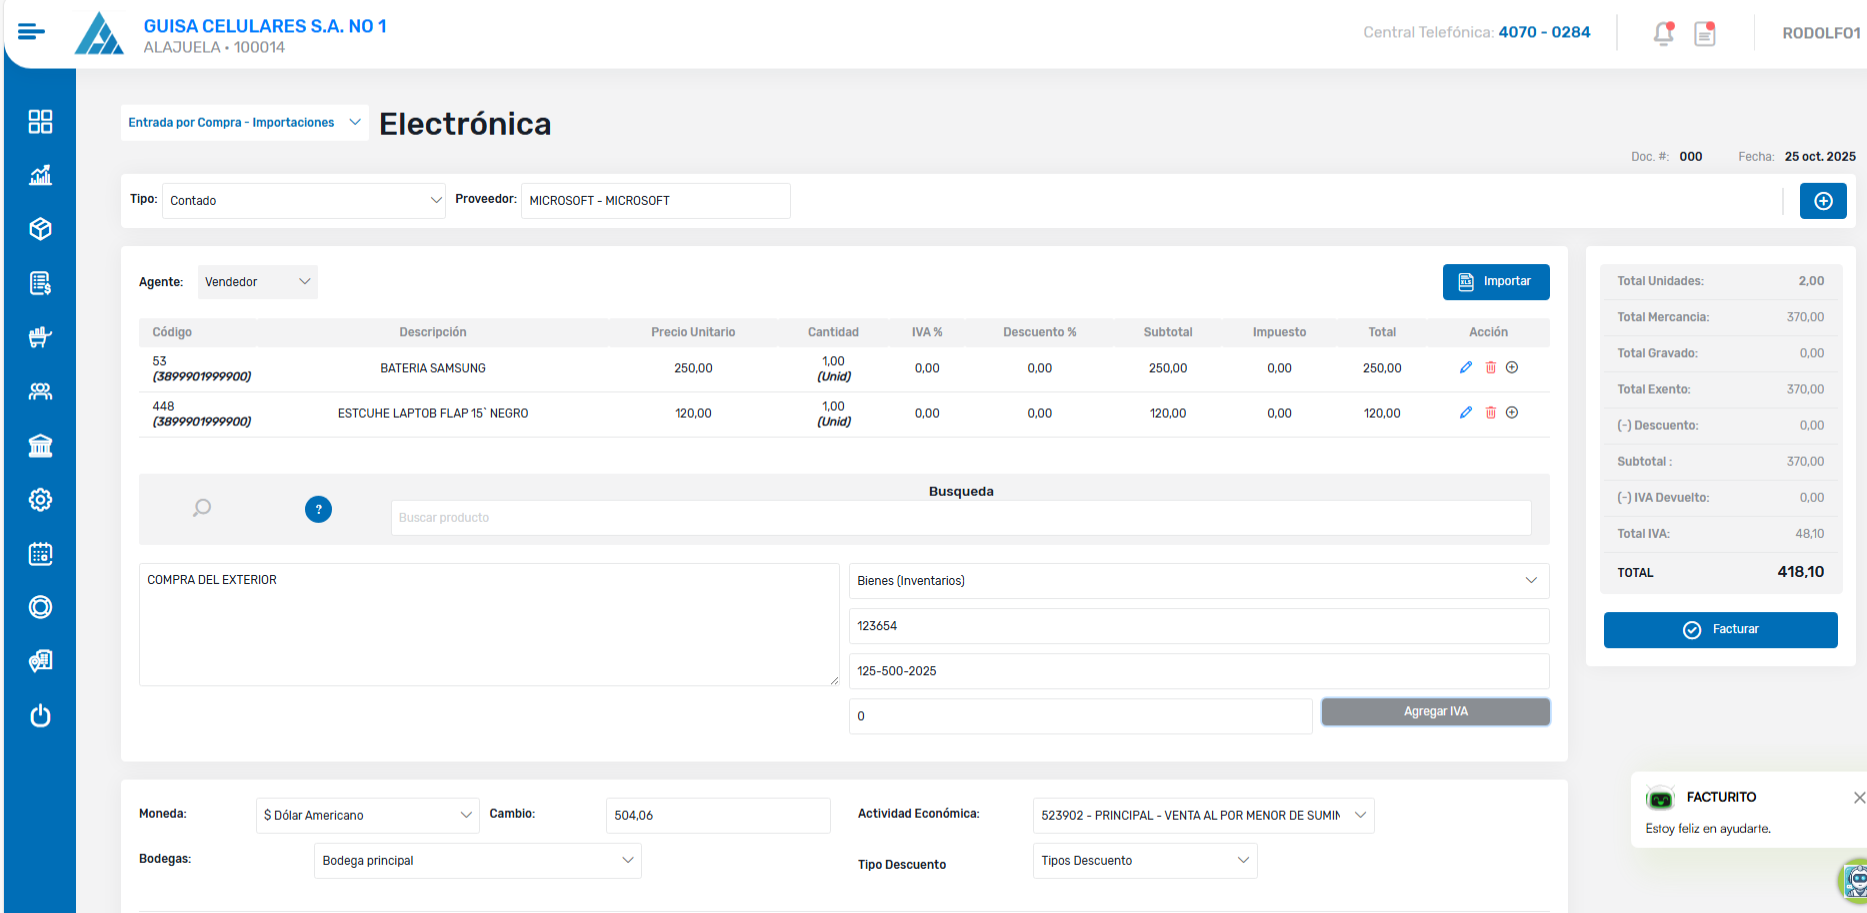Expand the Bodega principal dropdown
The width and height of the screenshot is (1867, 913).
click(x=477, y=861)
